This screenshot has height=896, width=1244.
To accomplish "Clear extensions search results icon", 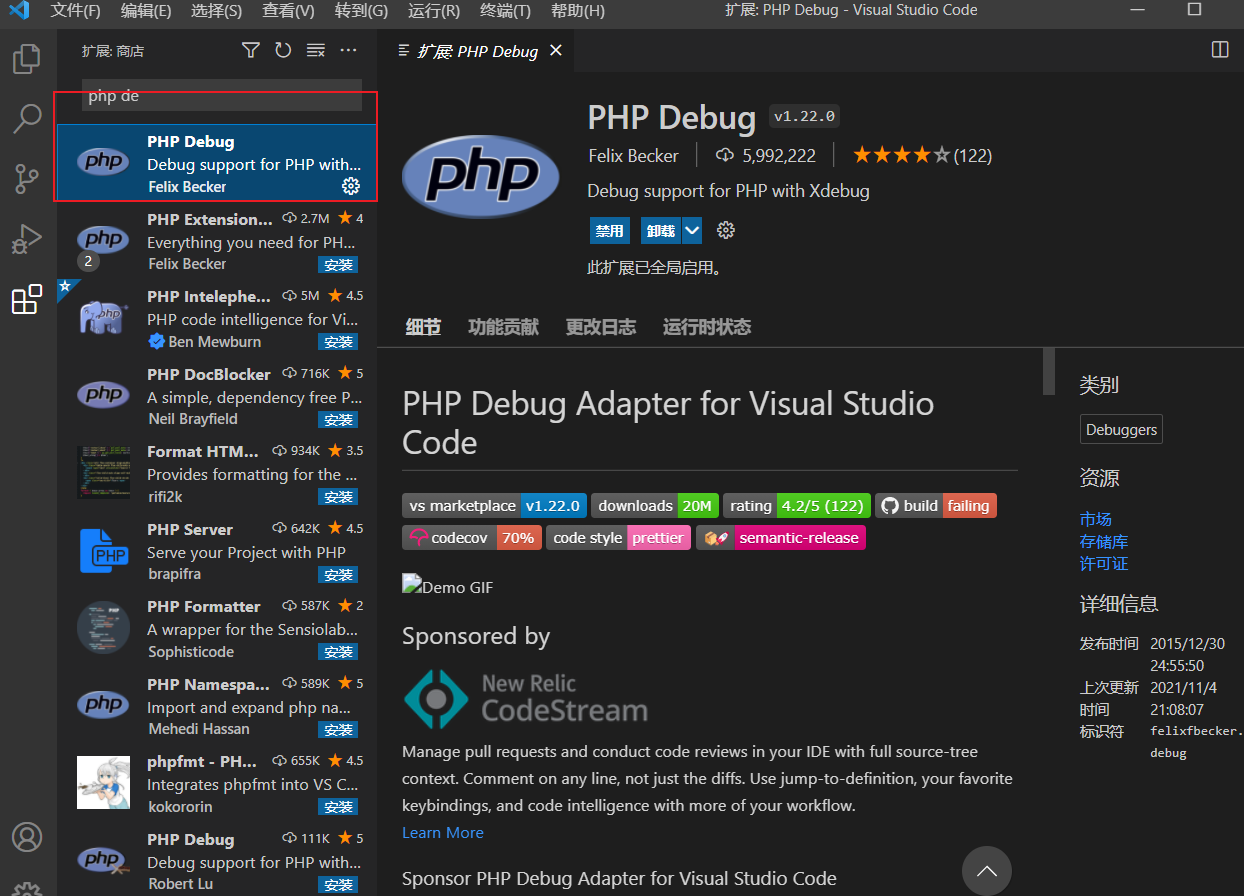I will point(315,50).
